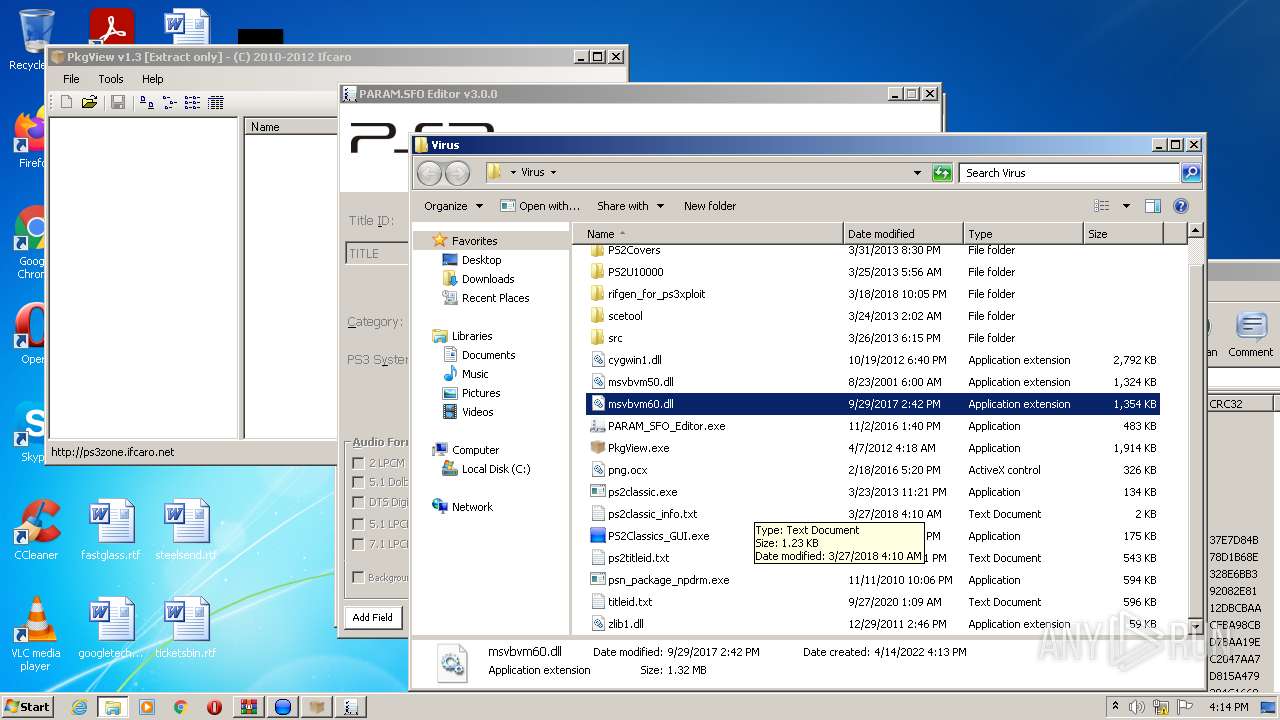Open the address bar history dropdown
This screenshot has height=720, width=1280.
click(x=917, y=173)
